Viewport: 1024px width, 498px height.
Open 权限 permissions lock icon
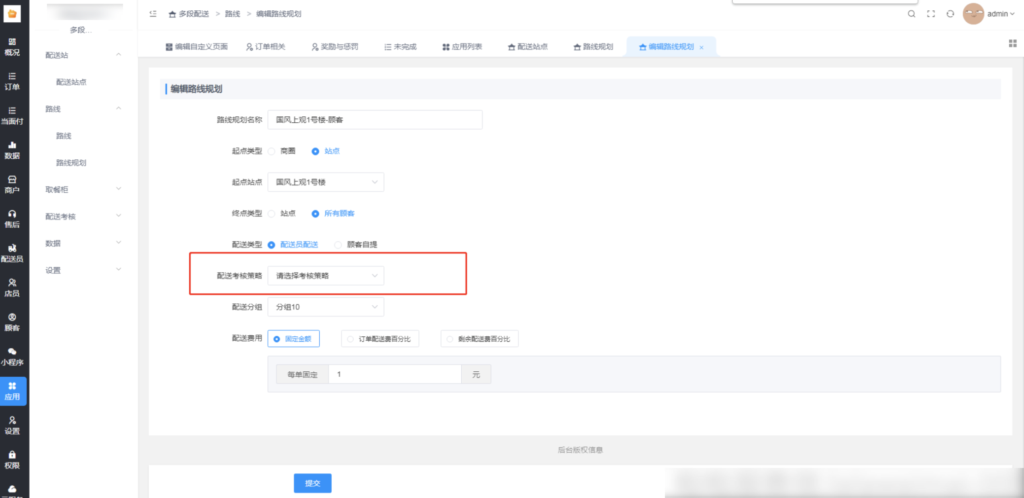[12, 459]
